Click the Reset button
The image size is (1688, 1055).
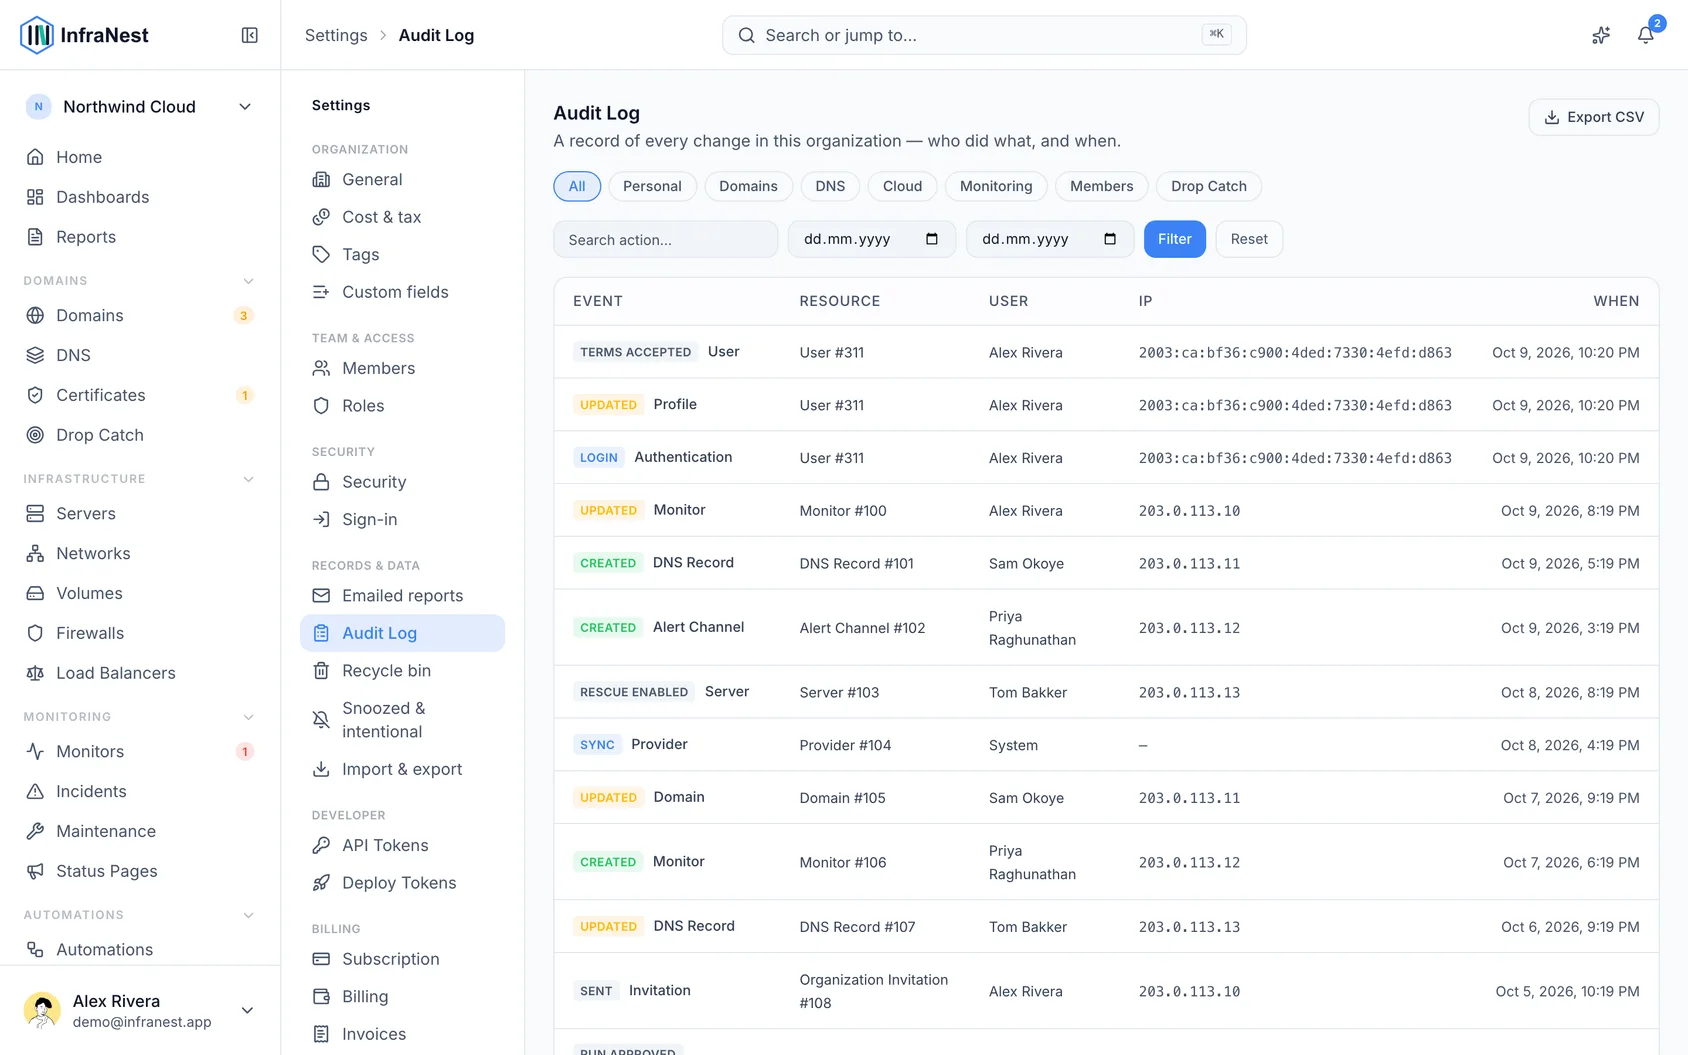coord(1249,239)
